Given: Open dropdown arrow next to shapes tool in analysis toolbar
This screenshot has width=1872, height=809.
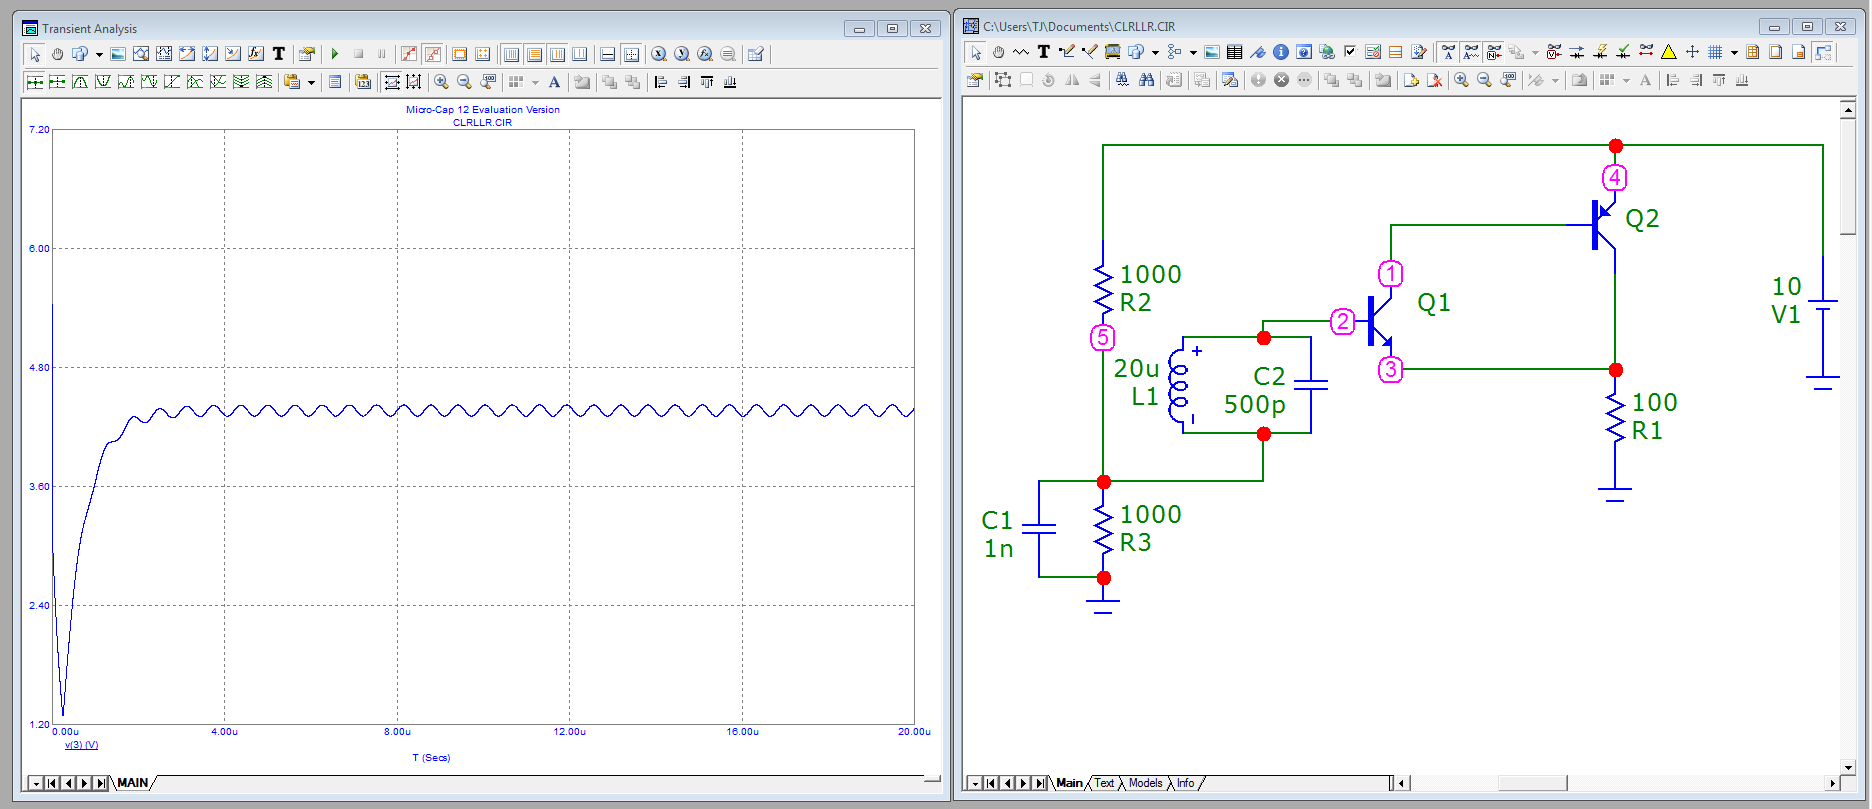Looking at the screenshot, I should [x=99, y=54].
